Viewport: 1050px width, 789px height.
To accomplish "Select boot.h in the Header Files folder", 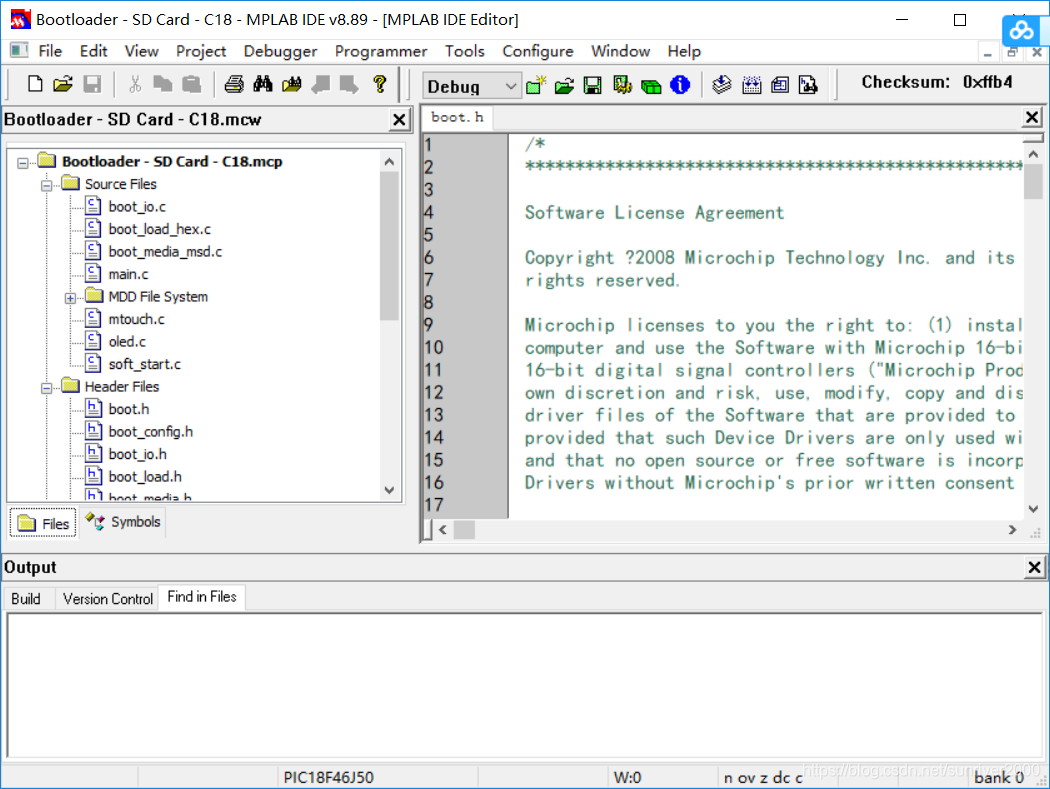I will (x=129, y=409).
